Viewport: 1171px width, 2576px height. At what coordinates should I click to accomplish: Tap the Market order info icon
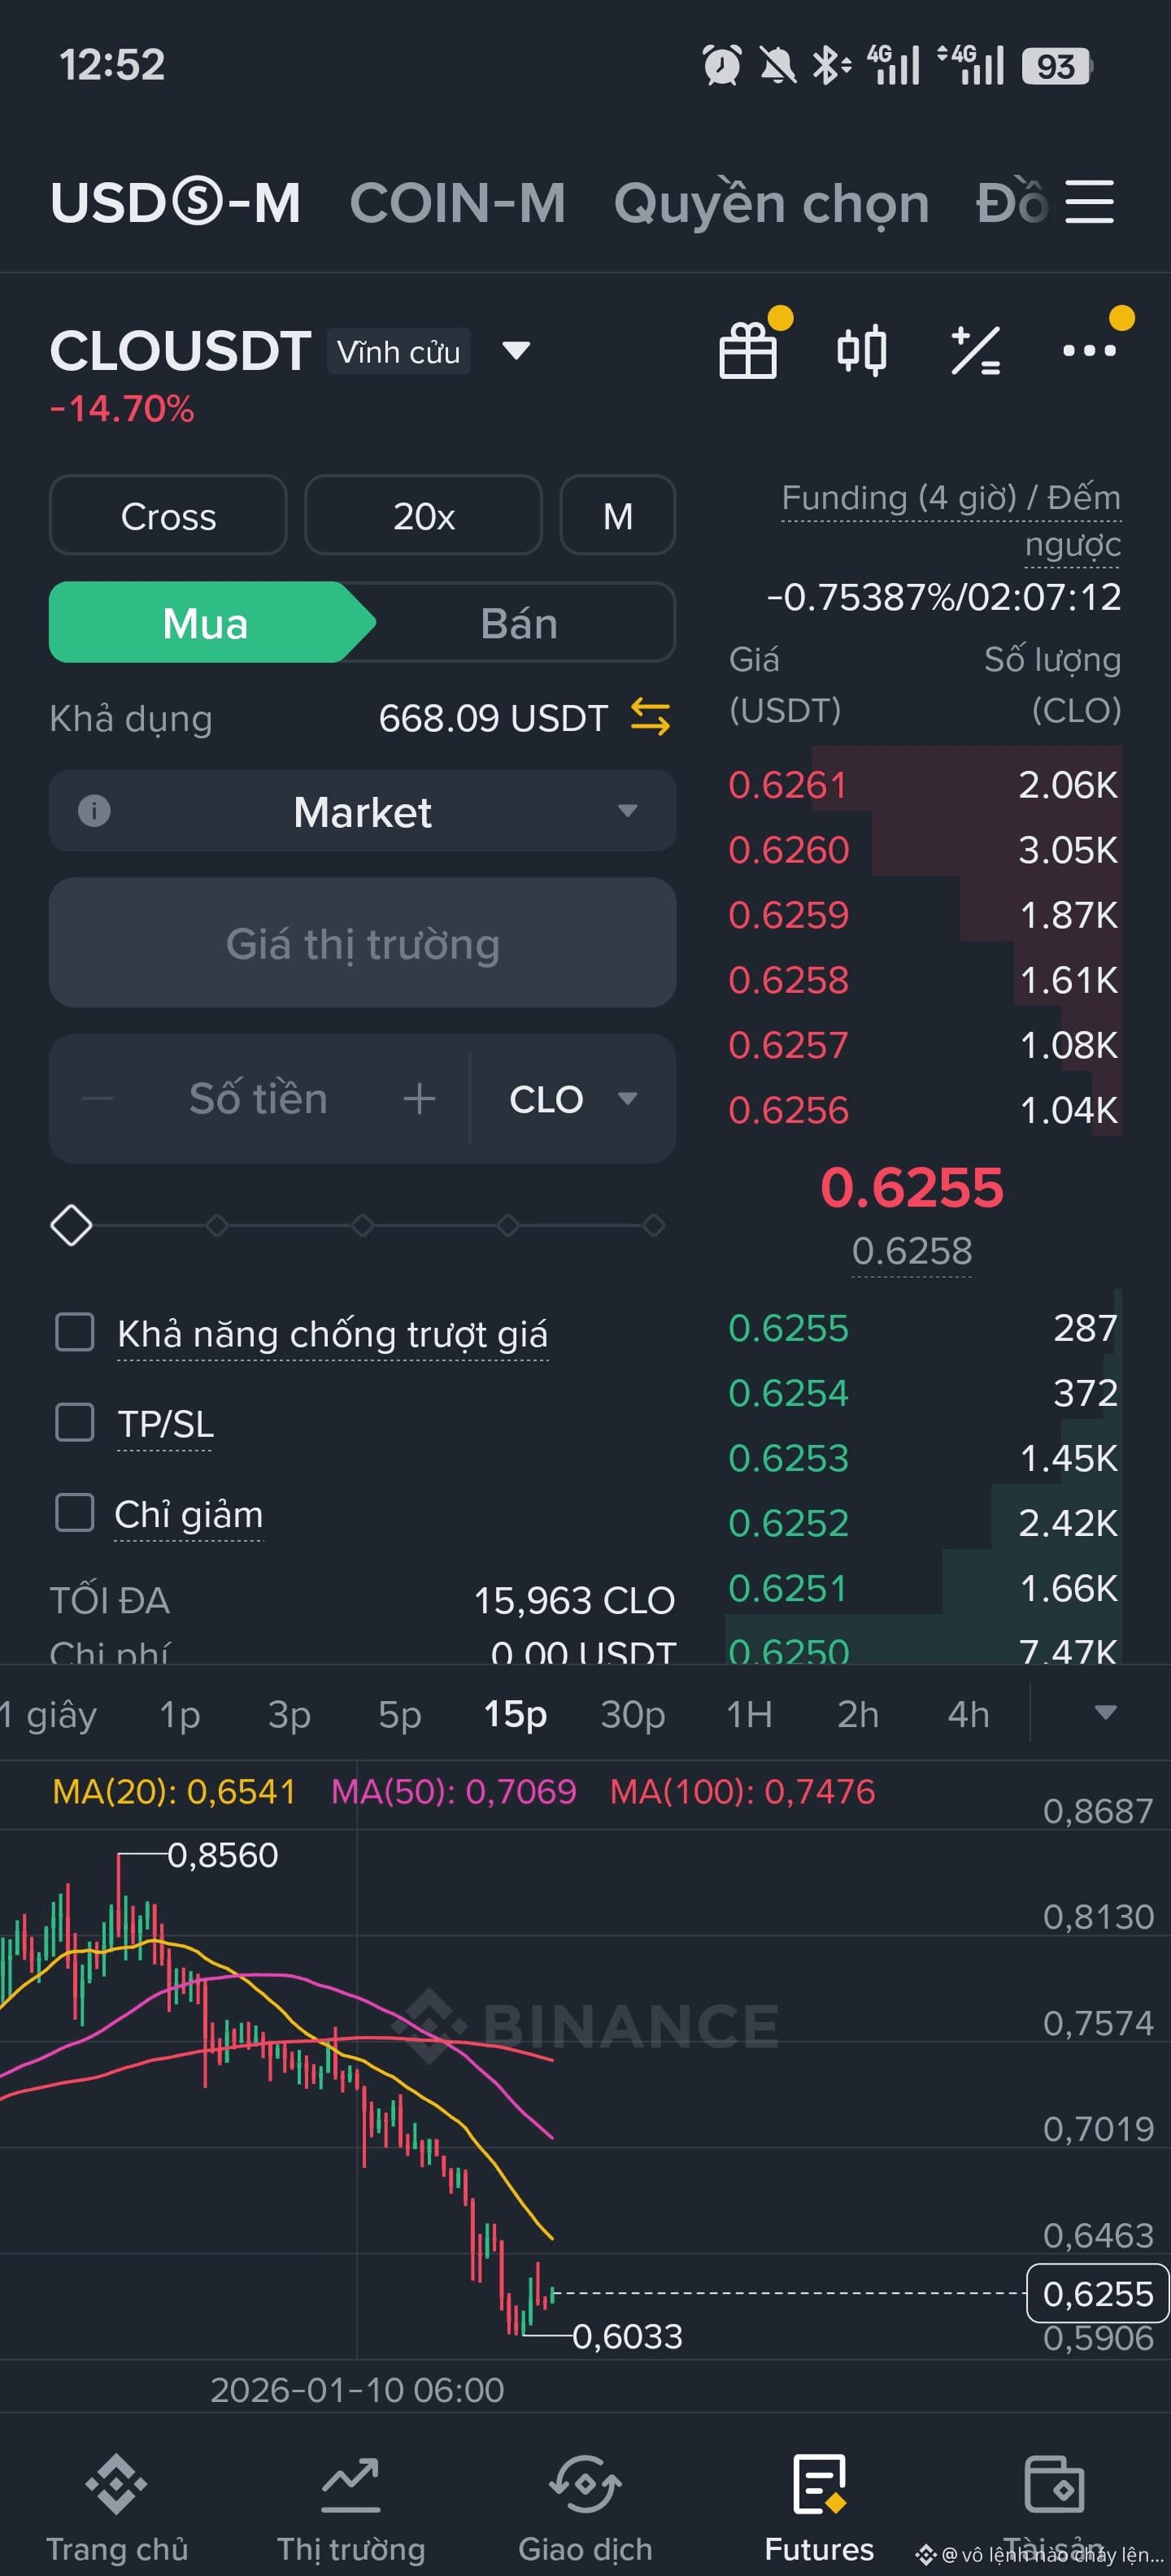[94, 810]
